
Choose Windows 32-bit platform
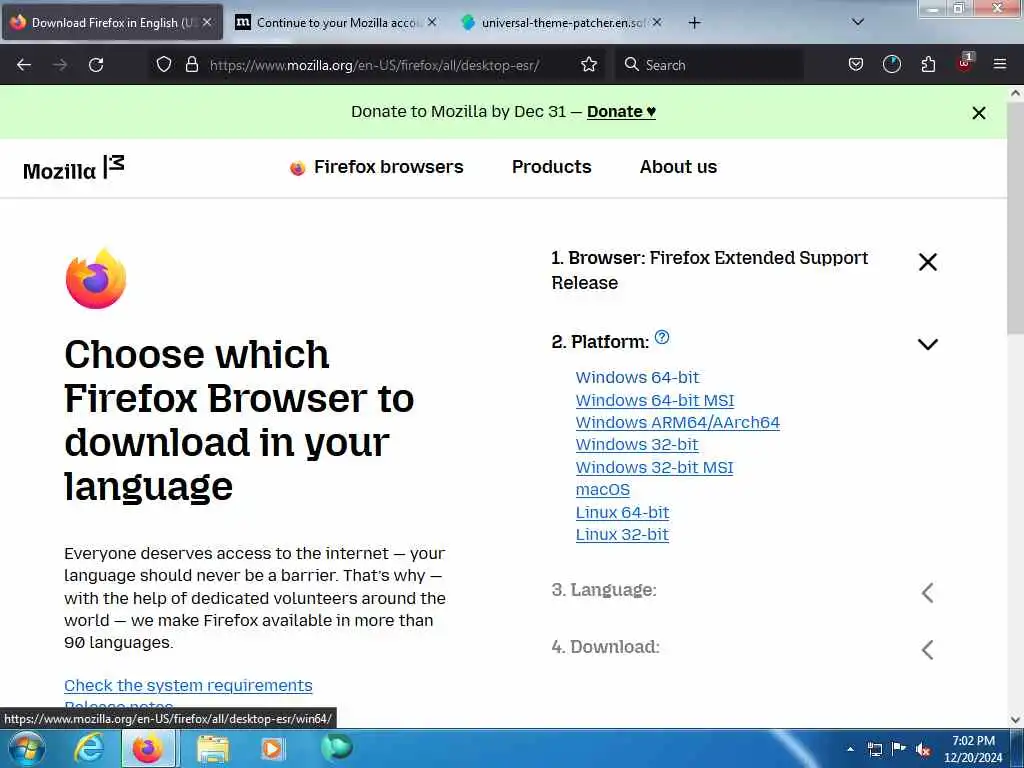pos(637,445)
